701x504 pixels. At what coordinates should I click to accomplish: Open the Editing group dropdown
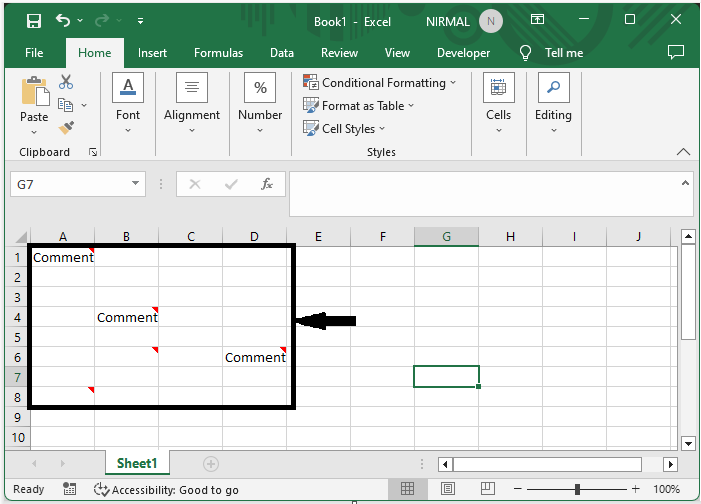click(553, 104)
